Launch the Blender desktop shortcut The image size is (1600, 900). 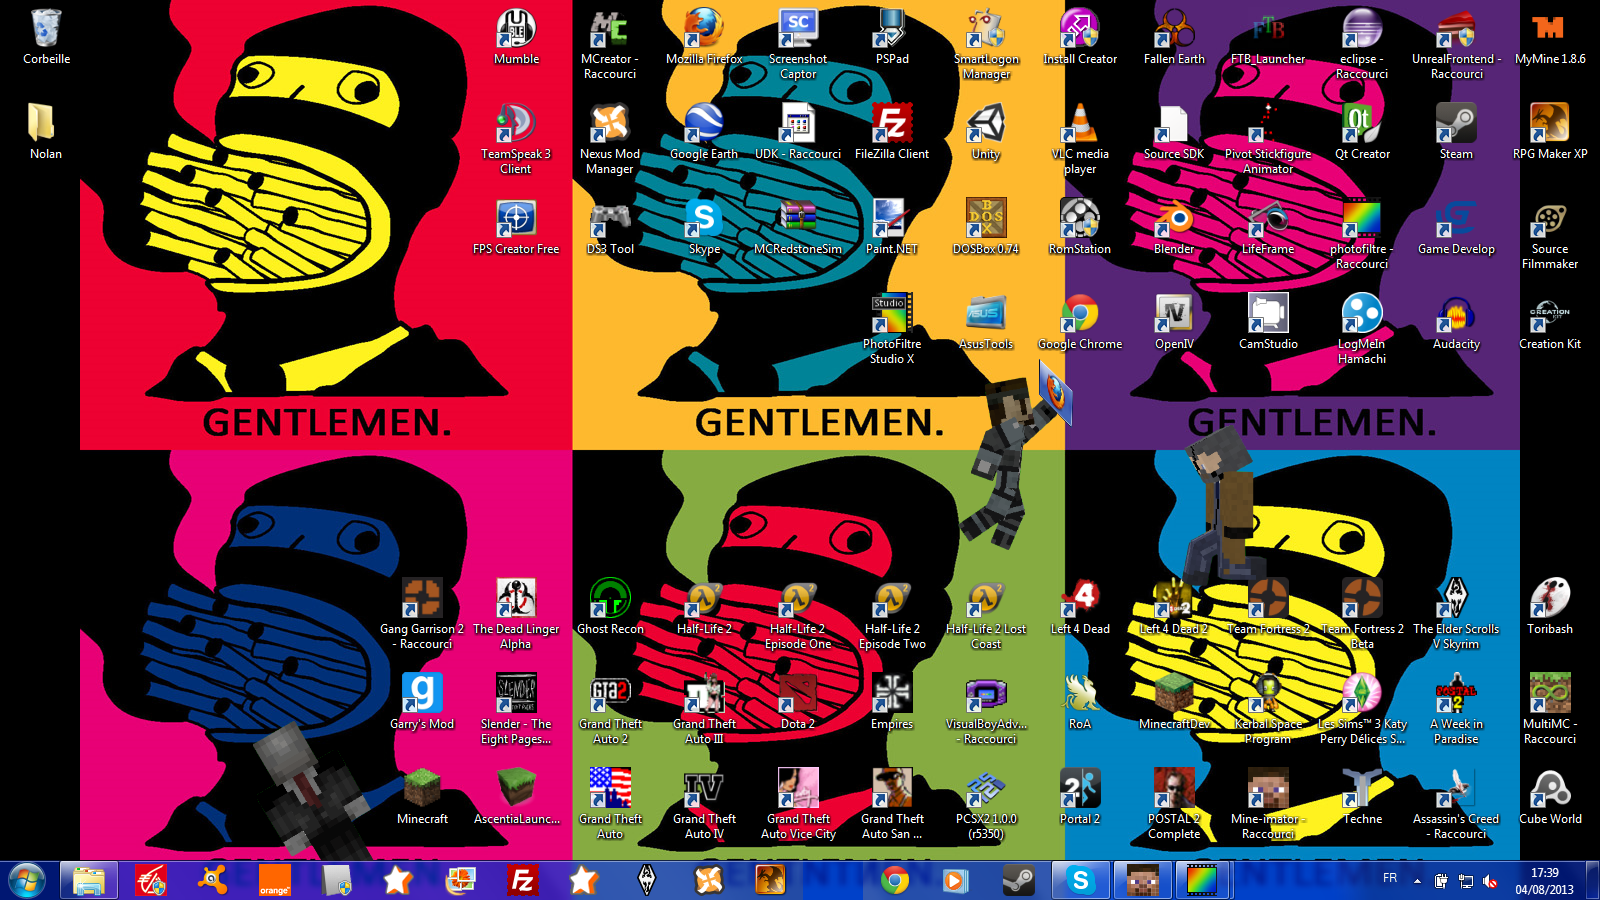click(1174, 222)
